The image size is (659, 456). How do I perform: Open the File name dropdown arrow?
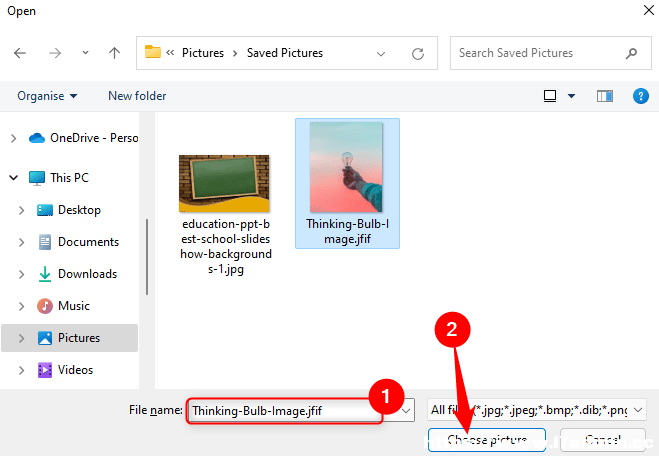406,411
